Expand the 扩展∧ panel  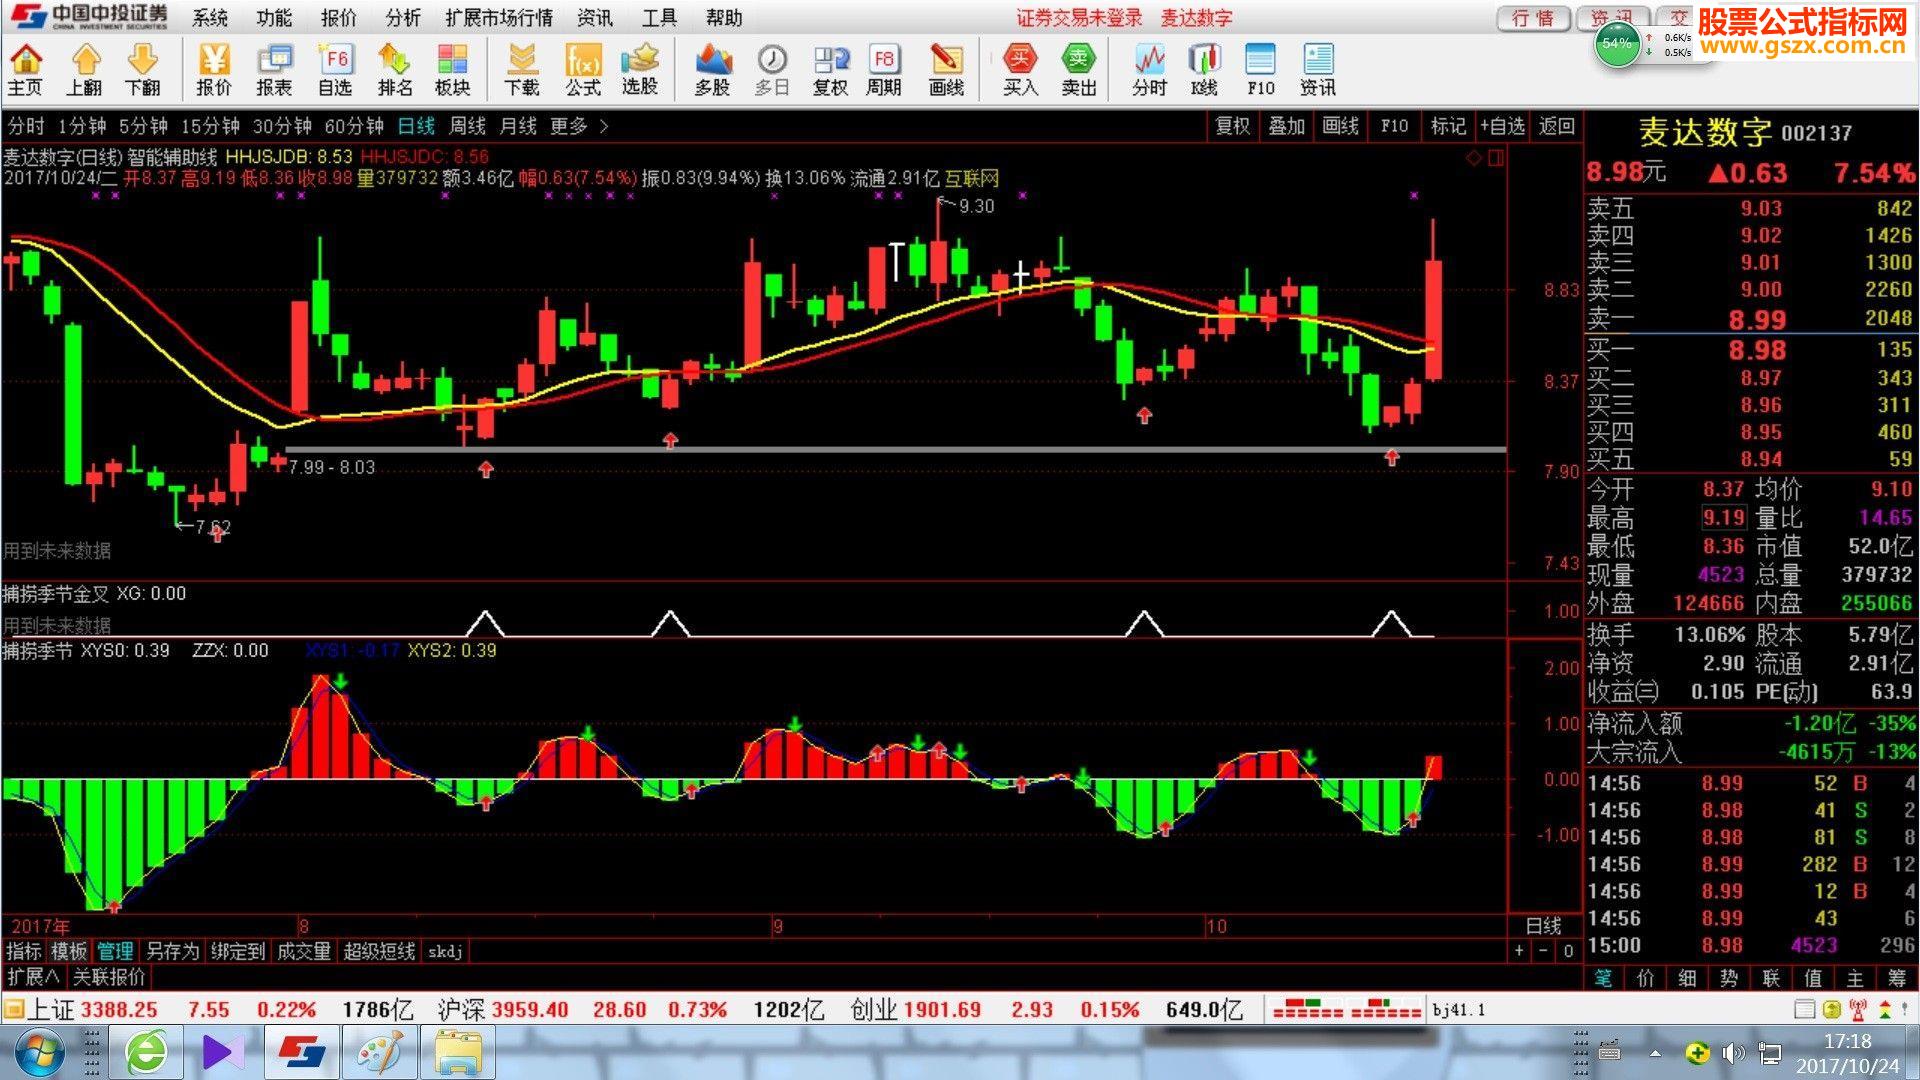point(33,976)
